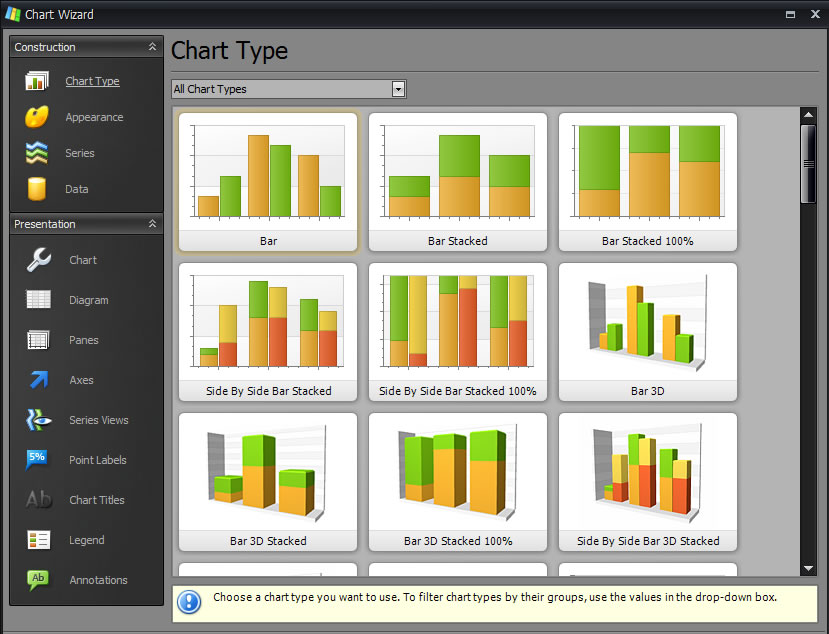Viewport: 829px width, 634px height.
Task: Open the Diagram settings page
Action: point(89,300)
